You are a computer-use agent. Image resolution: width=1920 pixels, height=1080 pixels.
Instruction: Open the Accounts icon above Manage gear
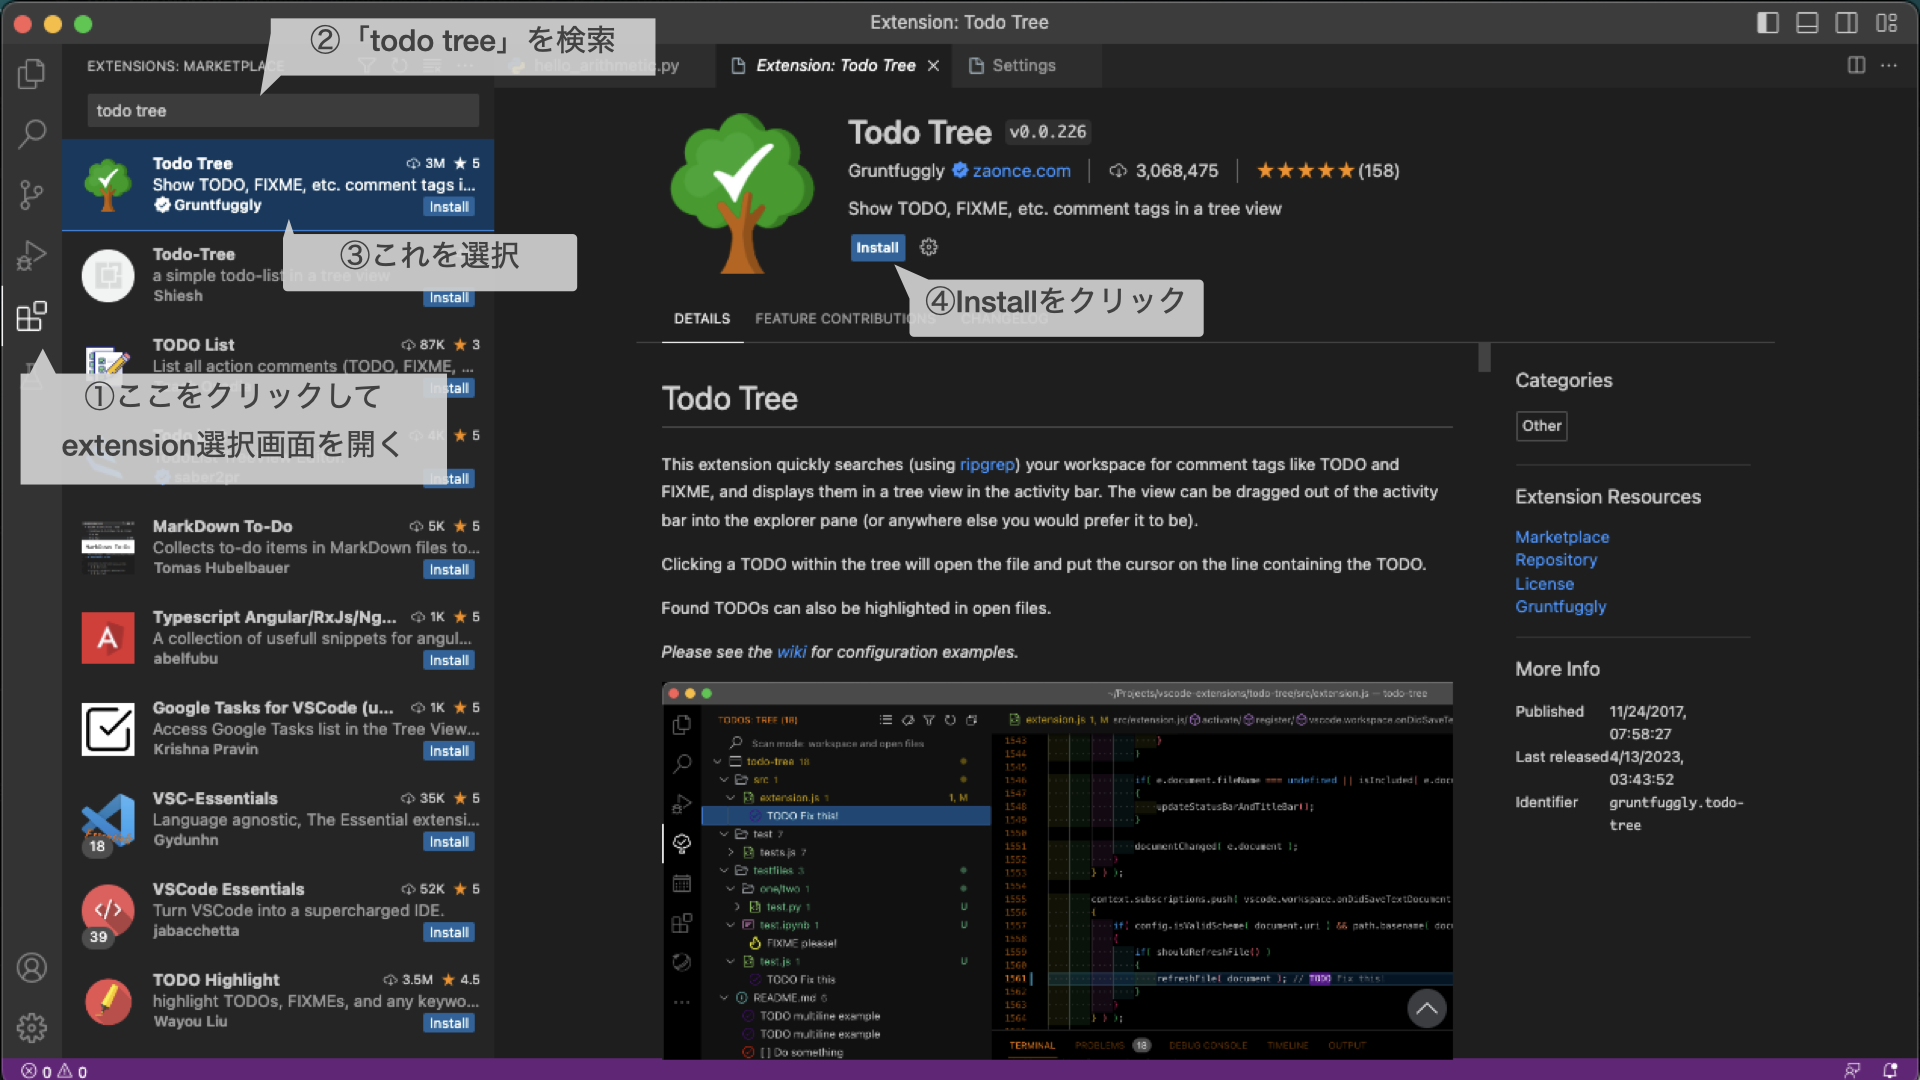click(31, 968)
